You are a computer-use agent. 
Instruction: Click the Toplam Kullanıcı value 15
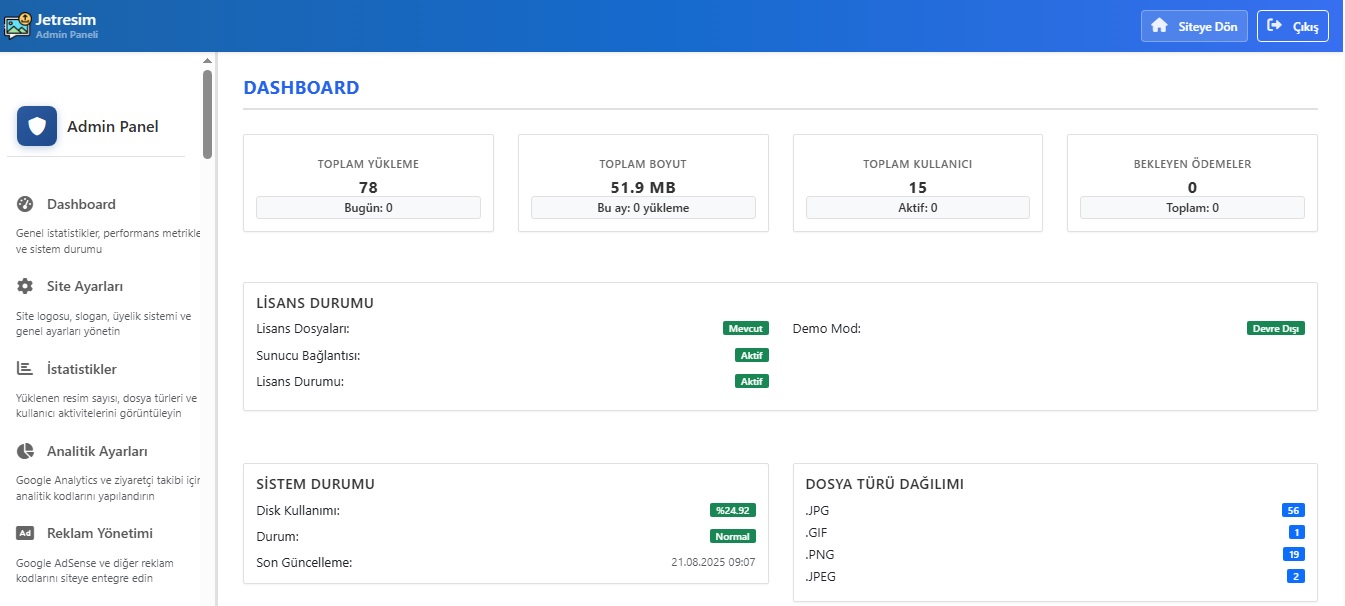tap(918, 187)
